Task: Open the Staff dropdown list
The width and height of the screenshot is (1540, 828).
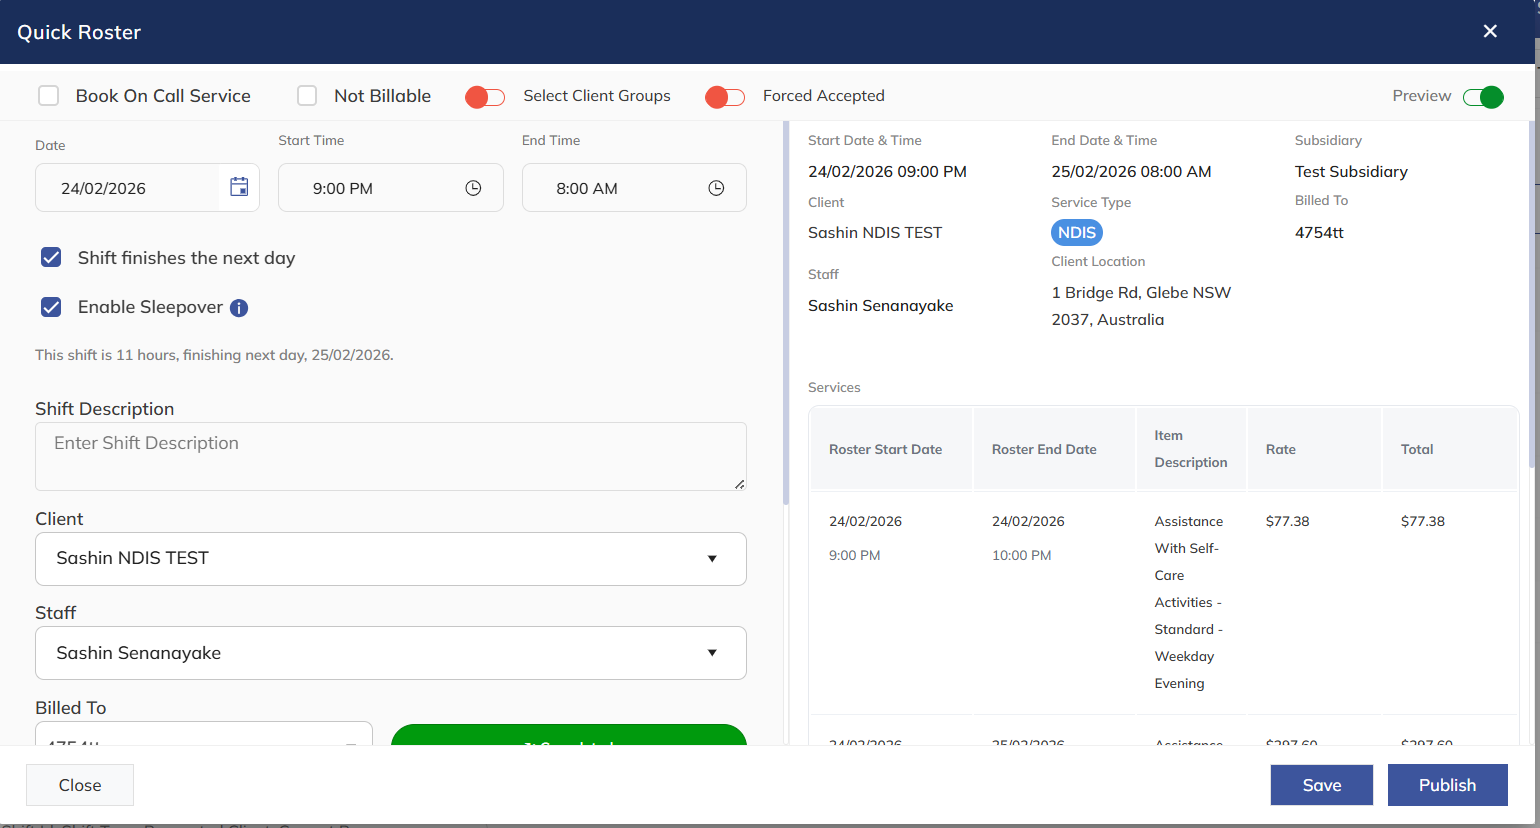Action: coord(390,653)
